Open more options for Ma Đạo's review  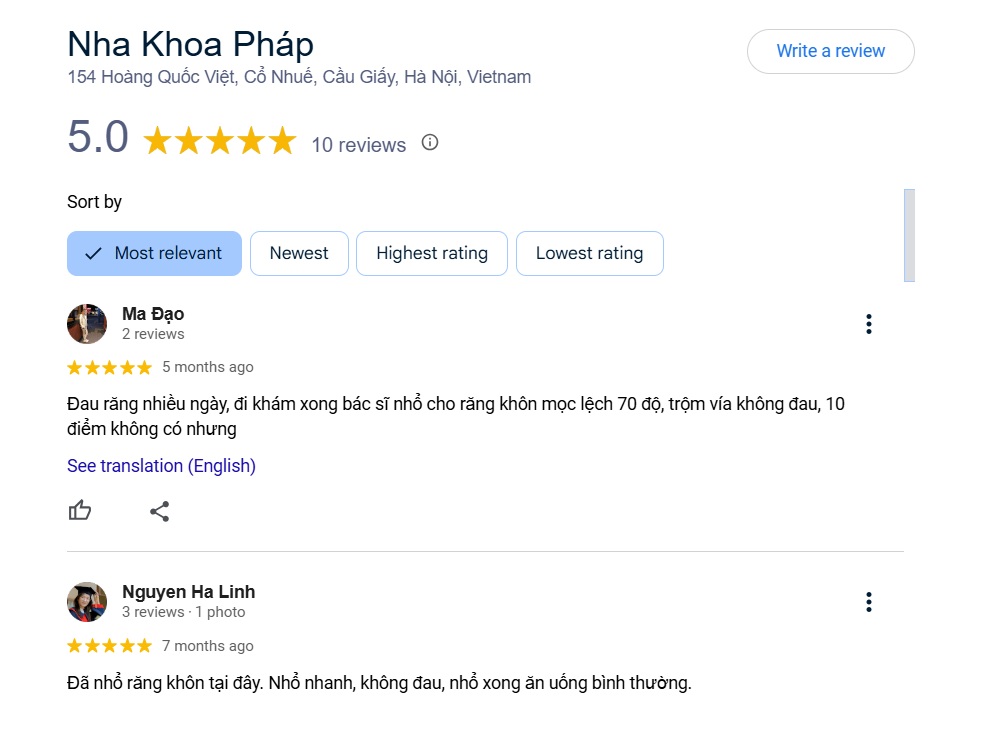[x=869, y=324]
